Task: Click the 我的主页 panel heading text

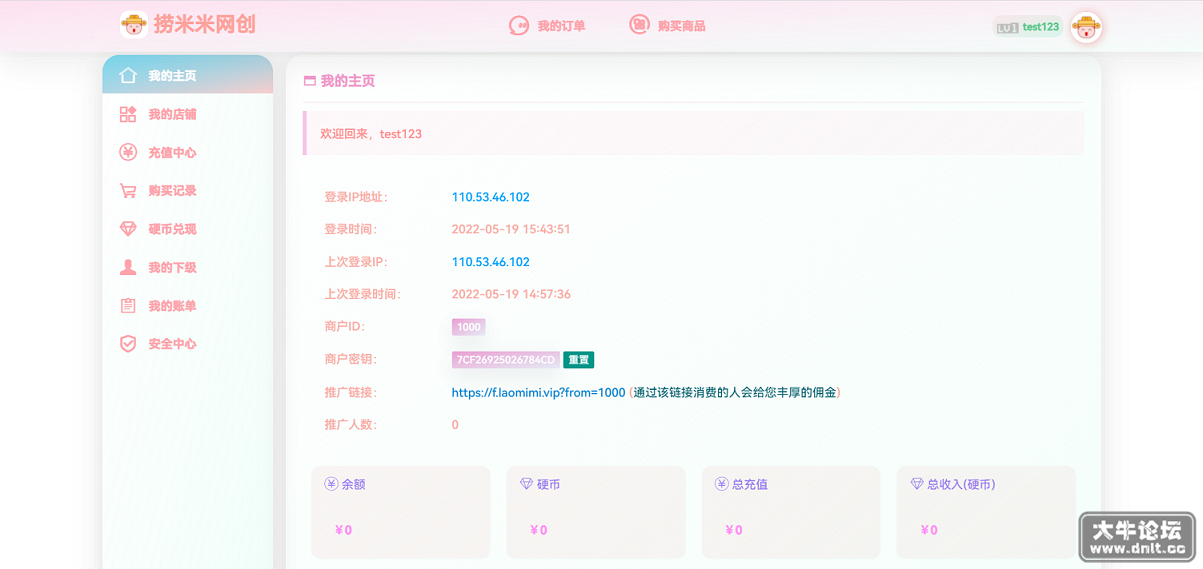Action: coord(348,81)
